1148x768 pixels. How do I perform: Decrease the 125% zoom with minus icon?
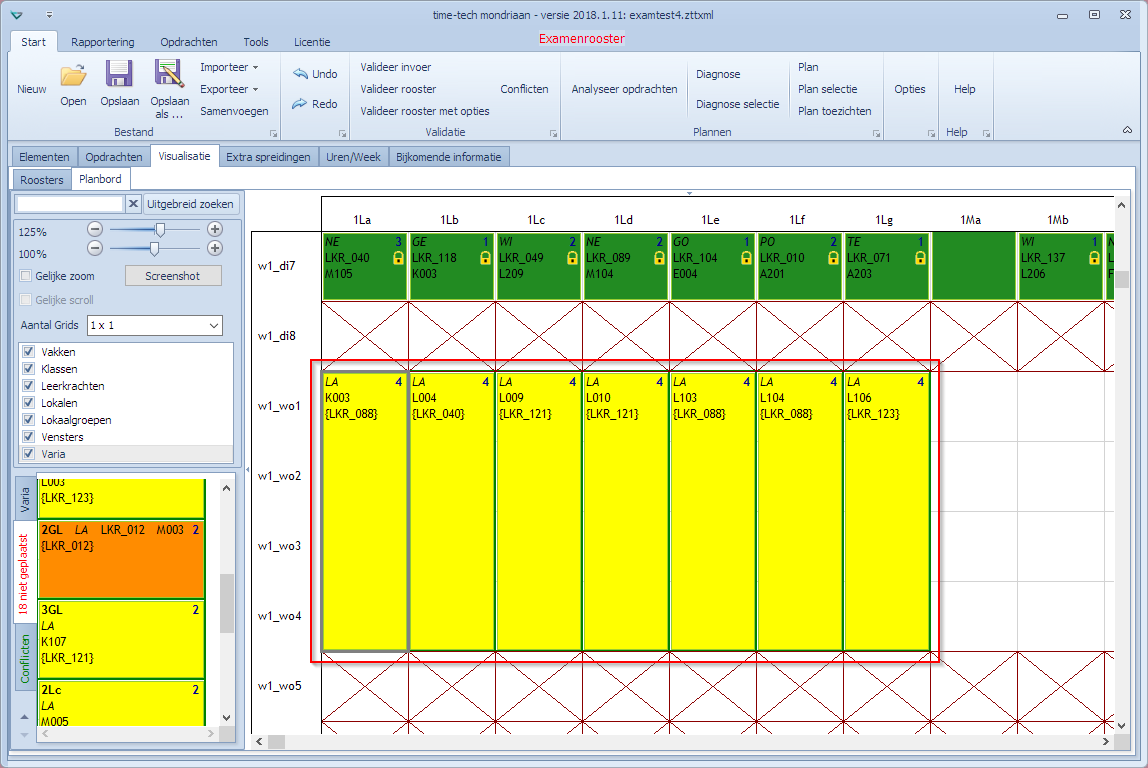click(x=94, y=229)
